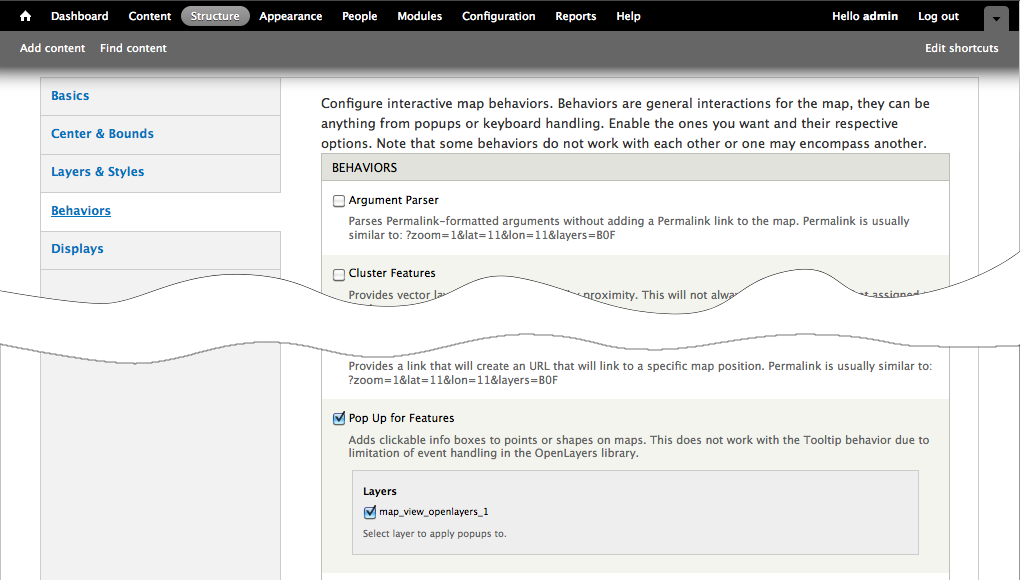Go to the Appearance menu
The image size is (1020, 580).
(290, 16)
